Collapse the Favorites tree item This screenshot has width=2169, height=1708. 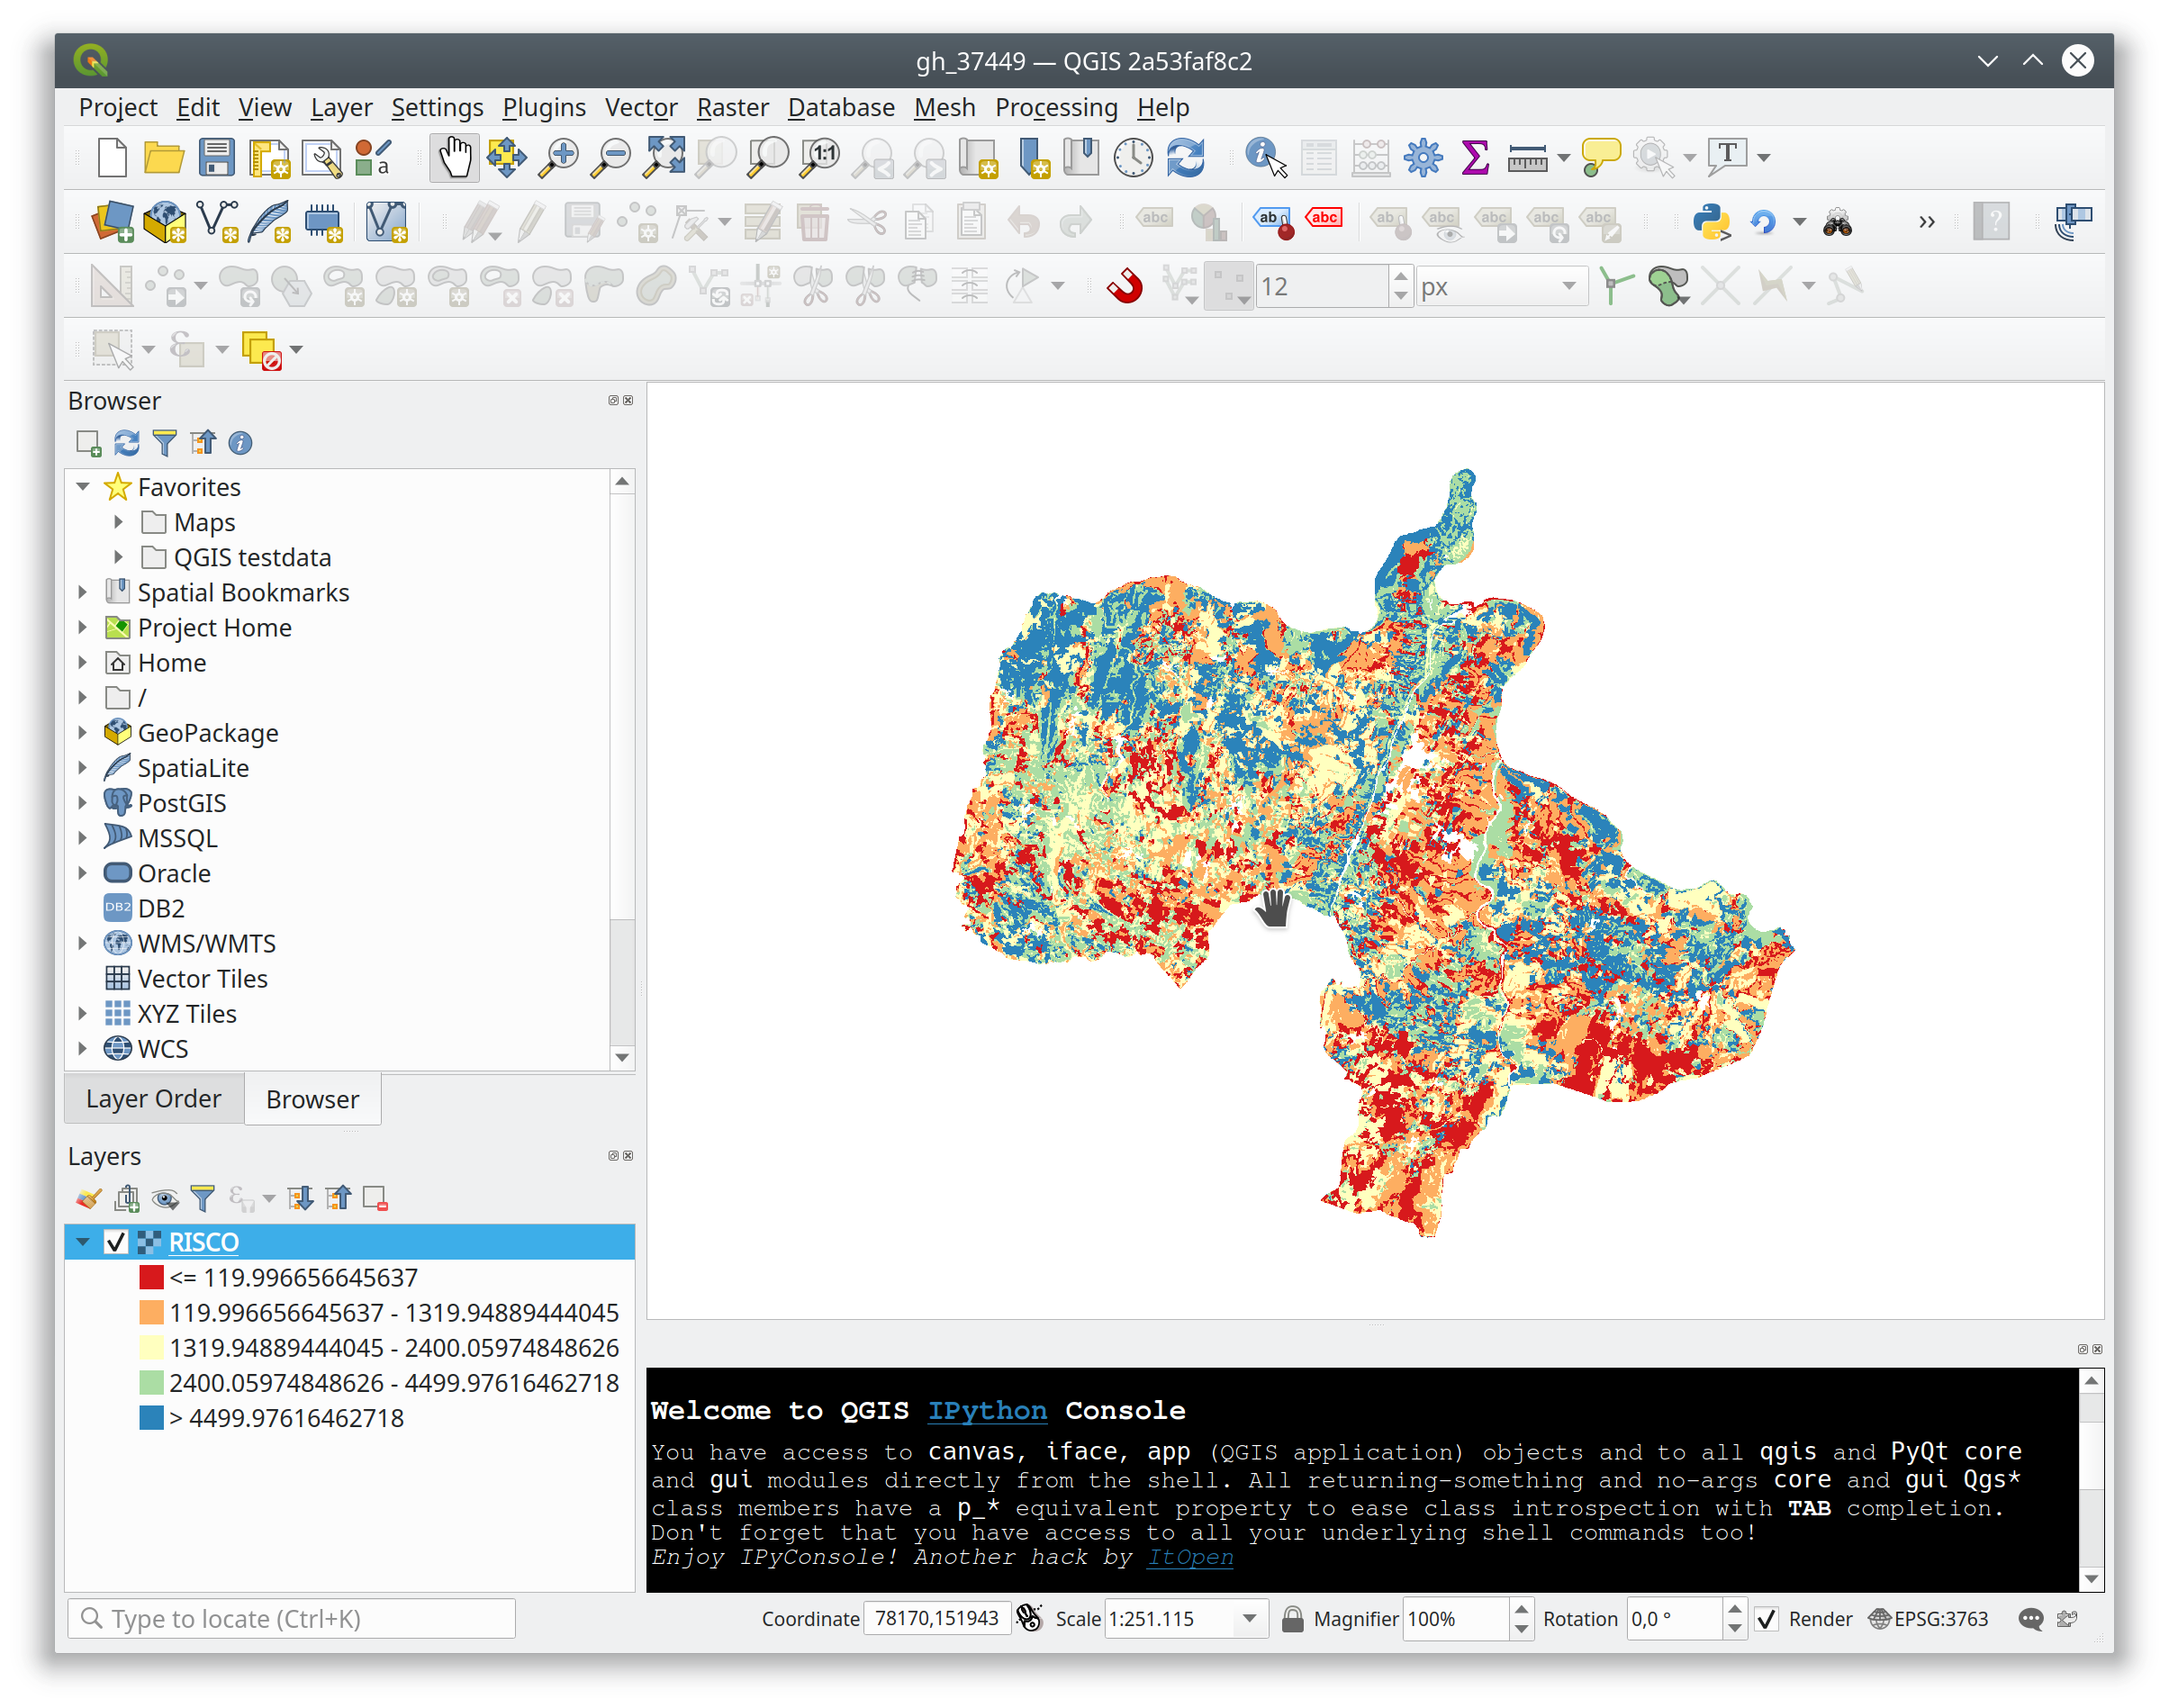83,487
